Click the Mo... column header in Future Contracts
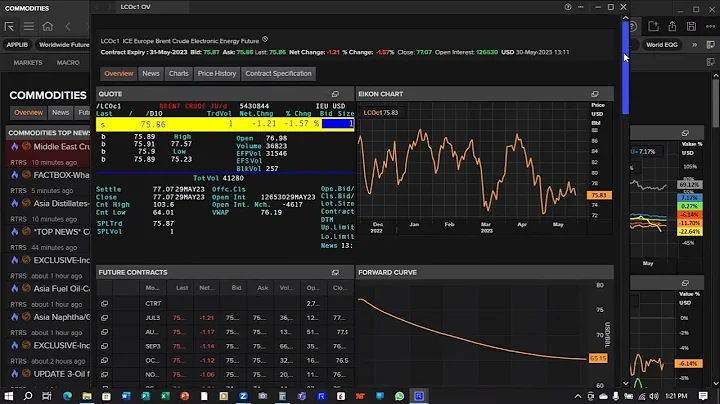This screenshot has height=404, width=720. coord(152,288)
